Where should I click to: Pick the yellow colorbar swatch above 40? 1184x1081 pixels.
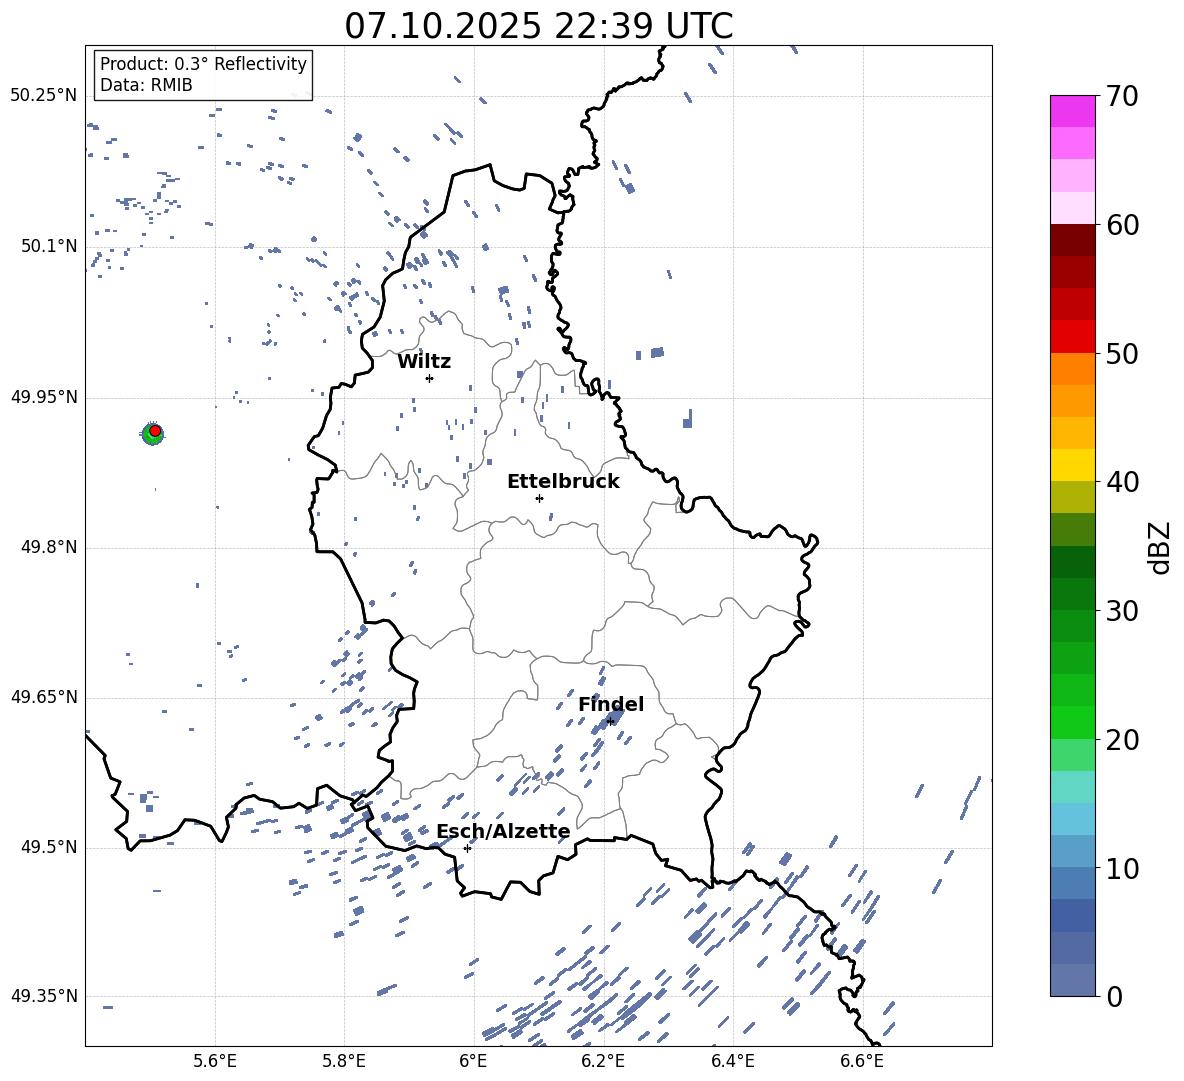[x=1072, y=465]
